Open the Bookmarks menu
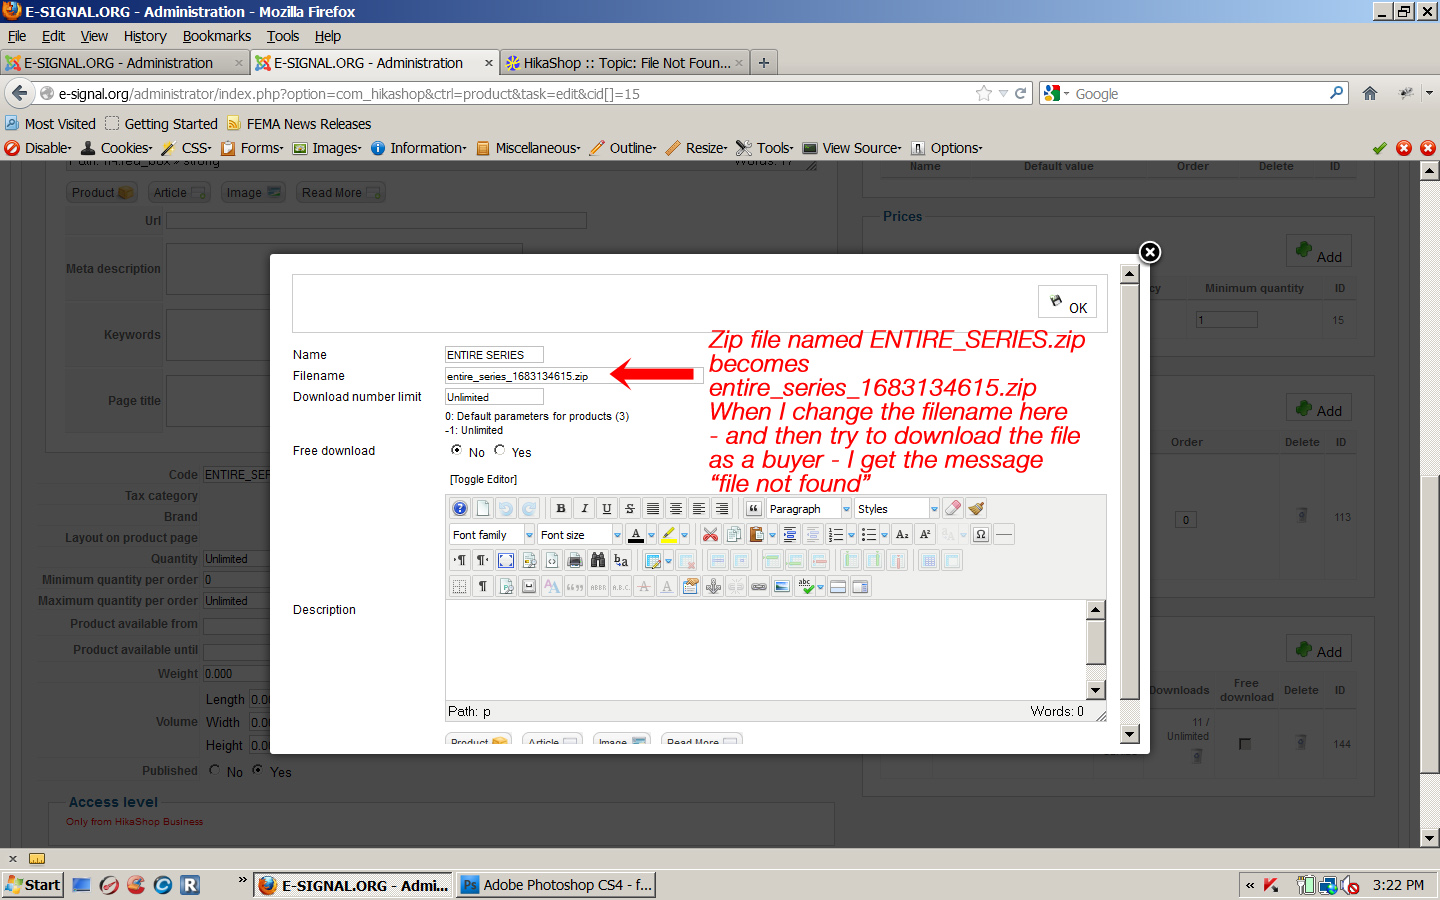1440x900 pixels. [217, 36]
